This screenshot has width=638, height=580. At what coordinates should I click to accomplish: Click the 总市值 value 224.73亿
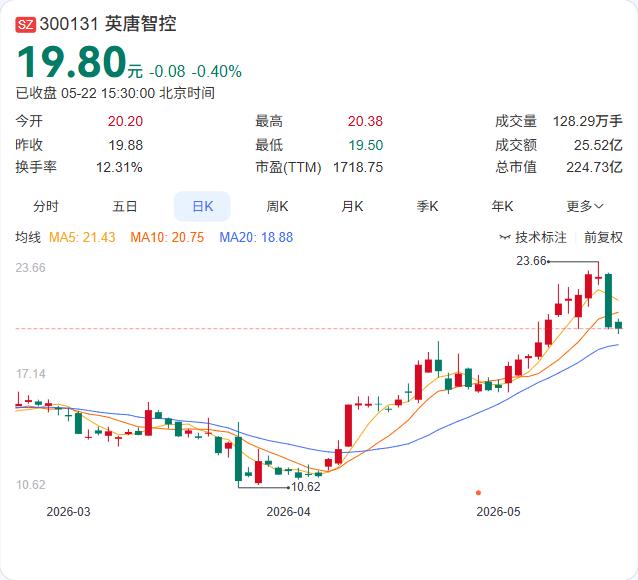pos(594,167)
